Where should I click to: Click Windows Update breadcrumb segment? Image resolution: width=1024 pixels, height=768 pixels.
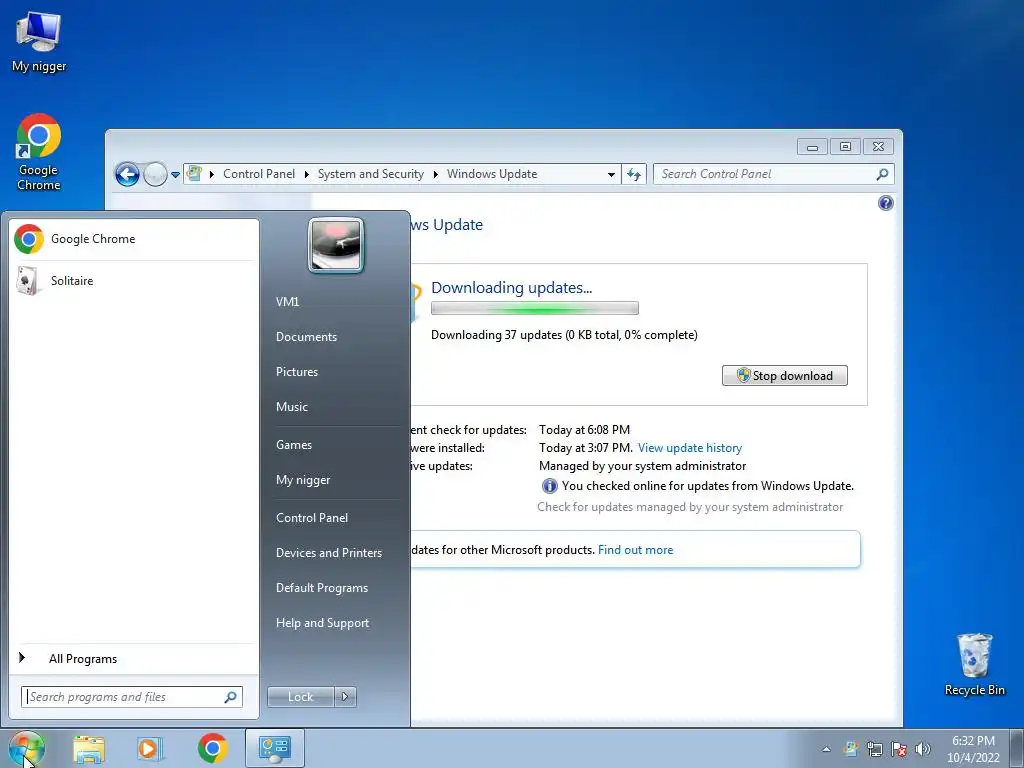click(x=492, y=174)
